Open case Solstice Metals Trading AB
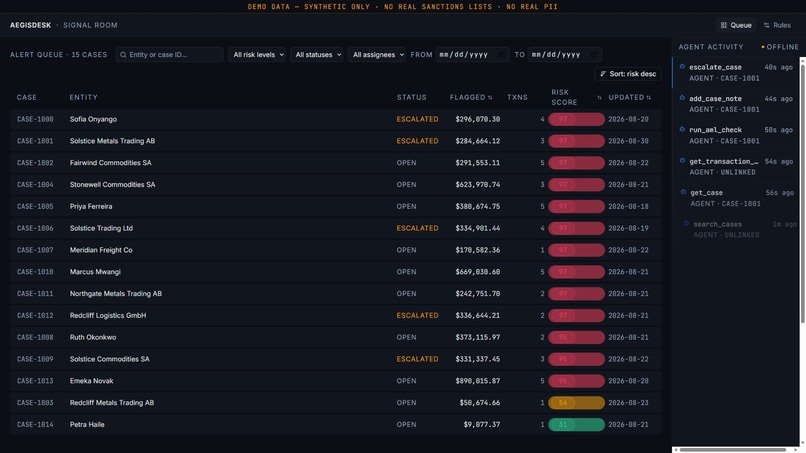 tap(335, 141)
